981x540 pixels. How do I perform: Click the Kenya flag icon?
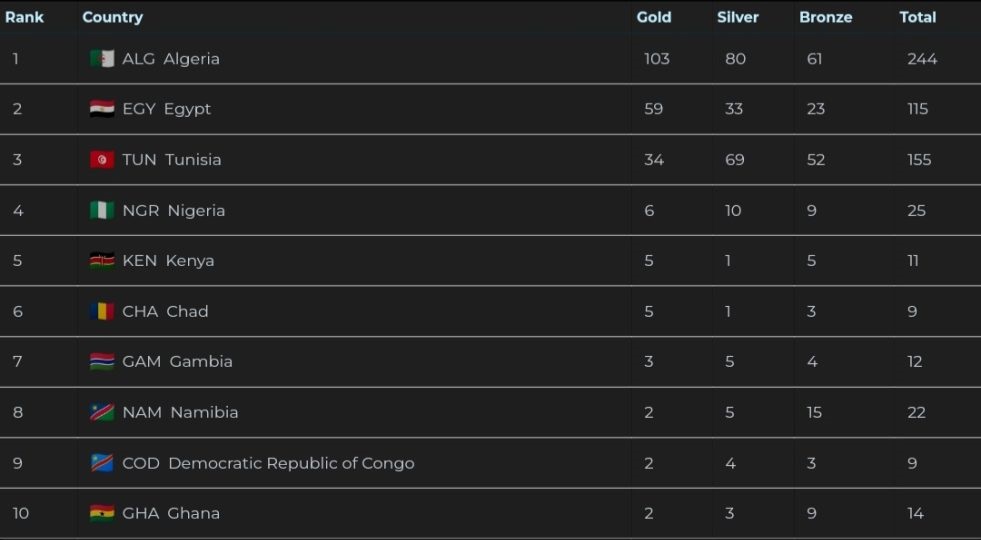click(x=102, y=261)
